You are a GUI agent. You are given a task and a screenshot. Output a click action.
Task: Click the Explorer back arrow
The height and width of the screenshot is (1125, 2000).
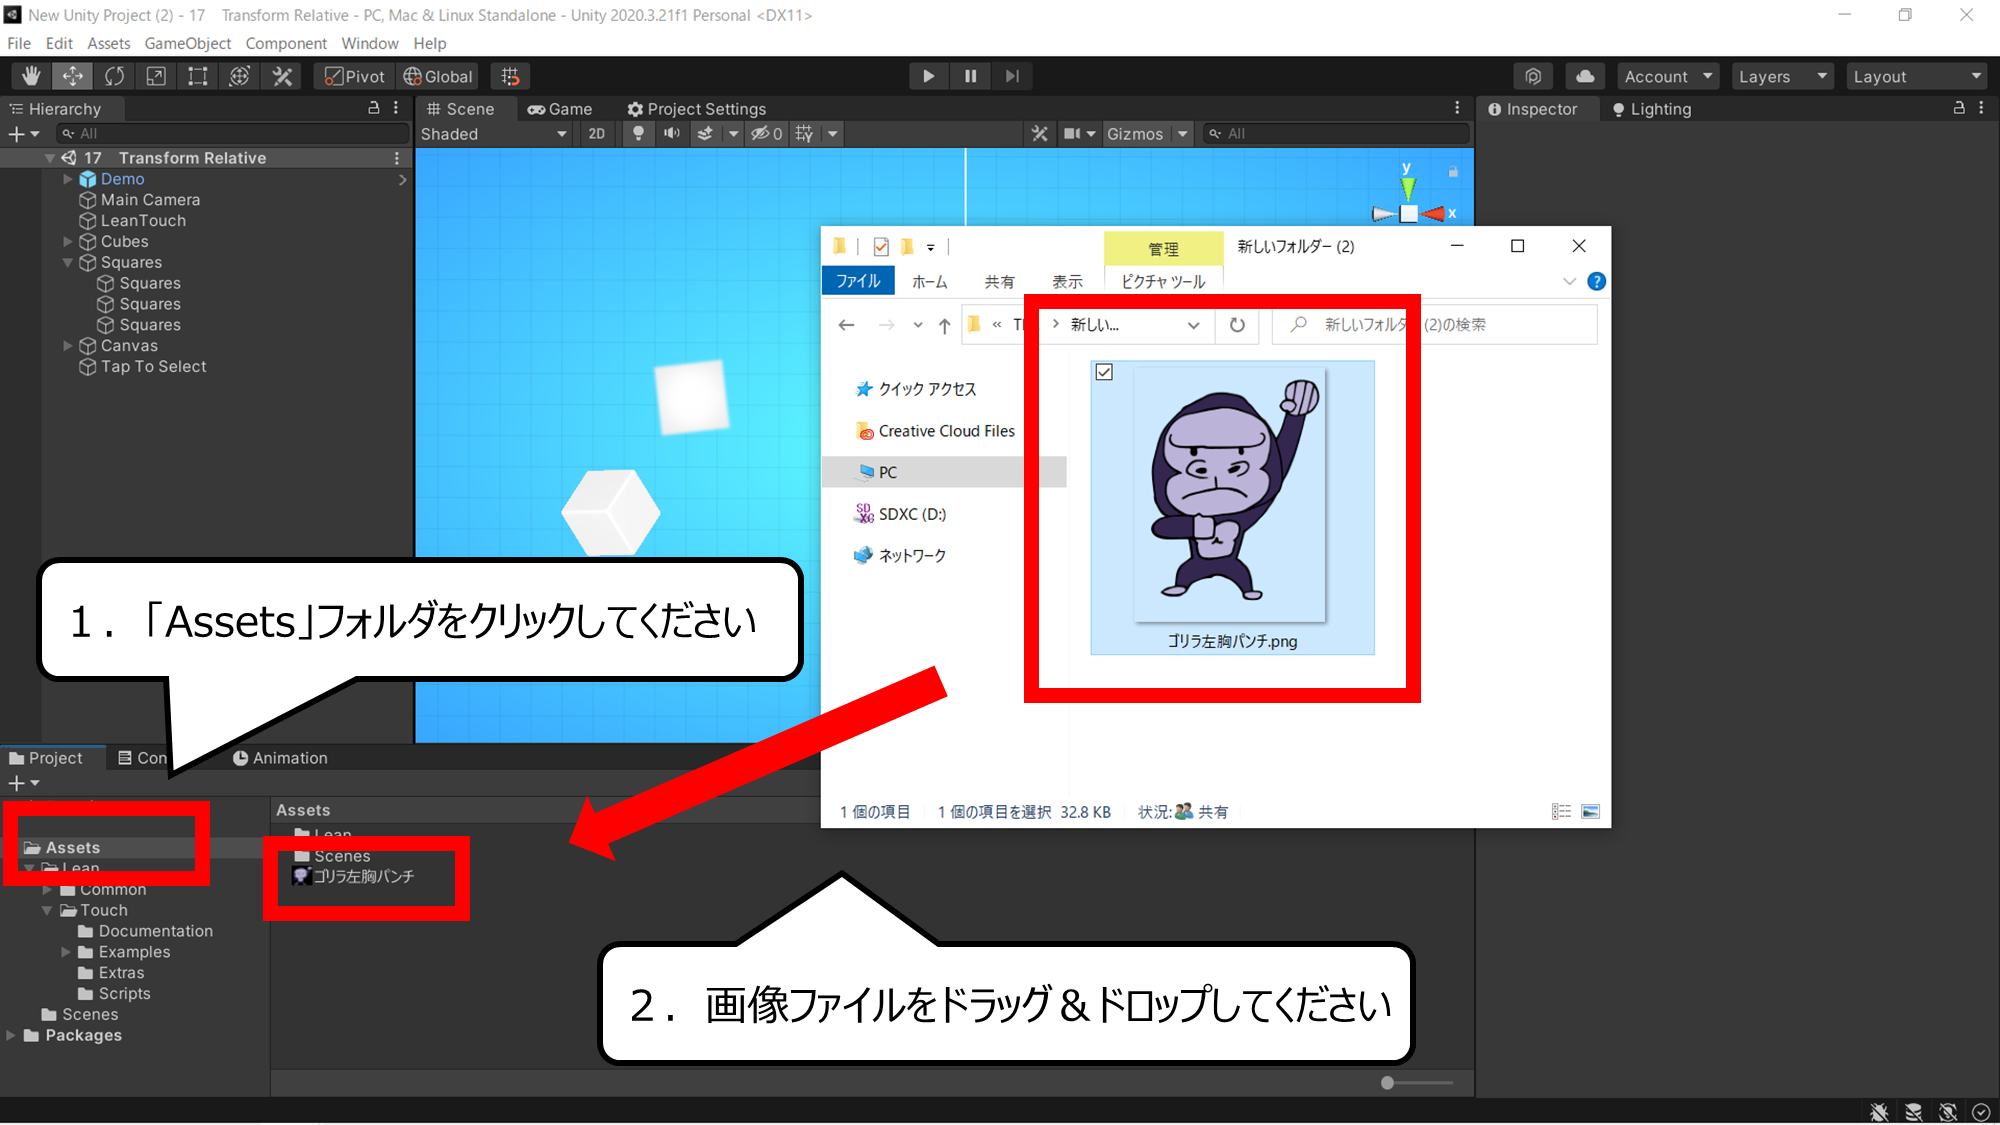coord(846,325)
